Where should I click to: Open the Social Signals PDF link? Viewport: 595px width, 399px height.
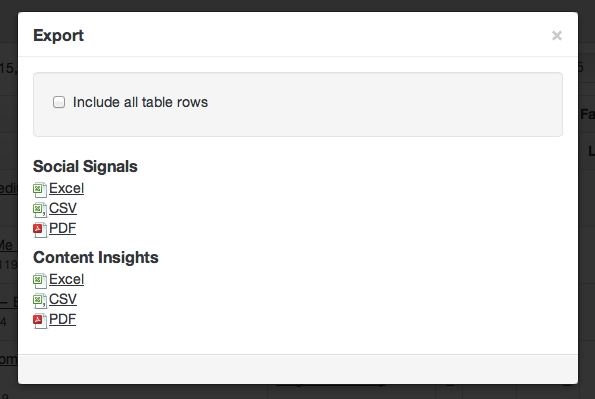pyautogui.click(x=63, y=228)
